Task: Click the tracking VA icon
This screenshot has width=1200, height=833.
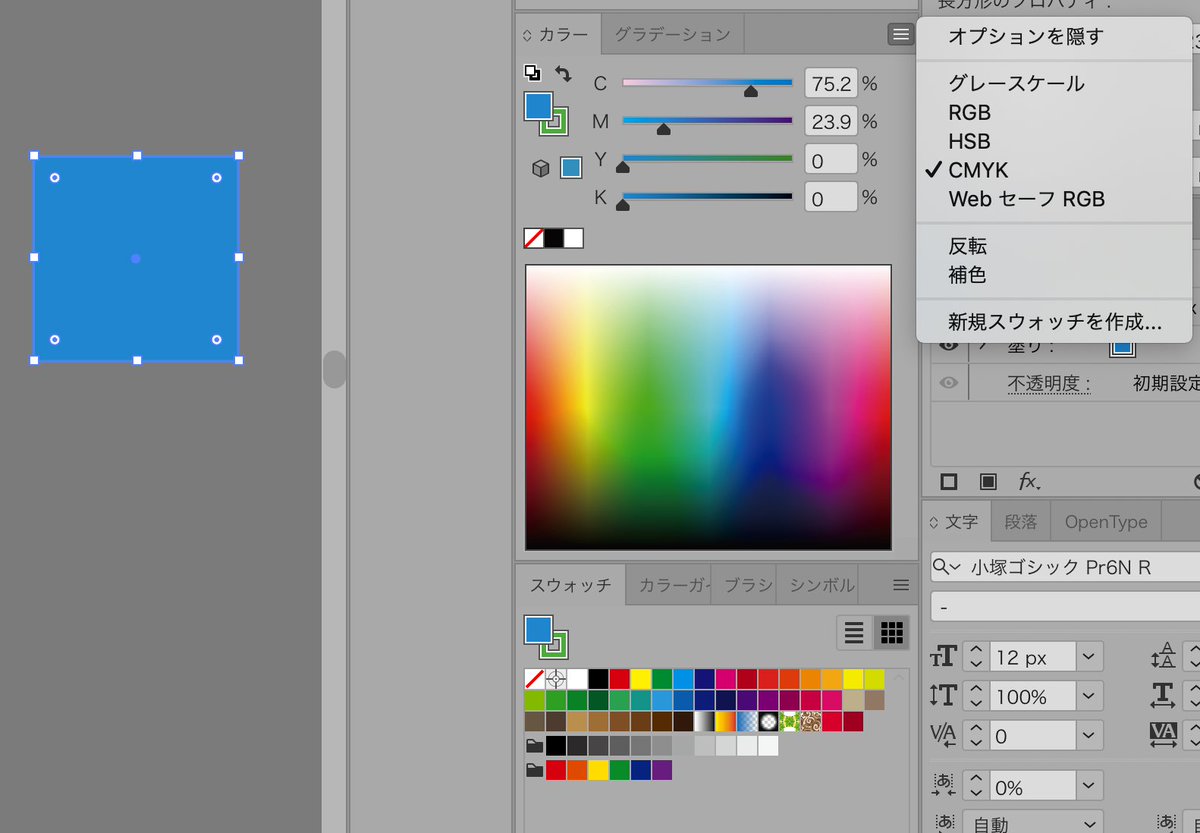Action: coord(1163,736)
